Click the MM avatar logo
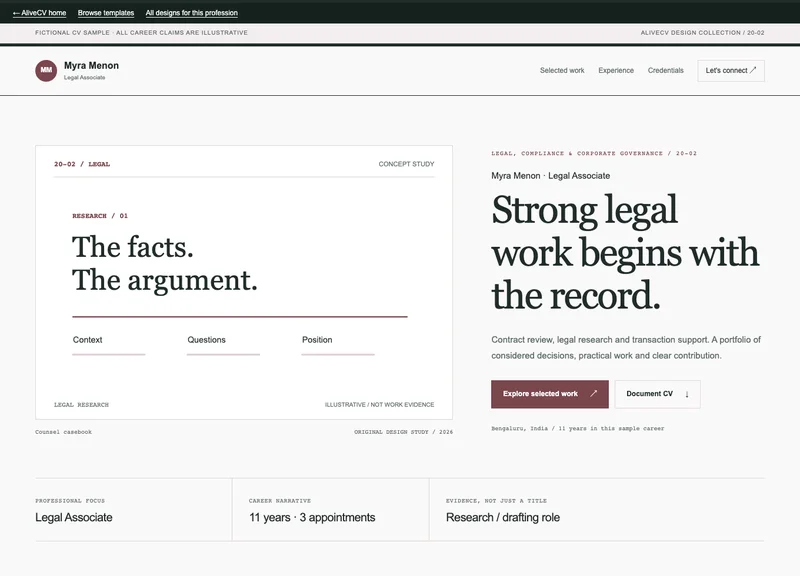 pyautogui.click(x=46, y=70)
